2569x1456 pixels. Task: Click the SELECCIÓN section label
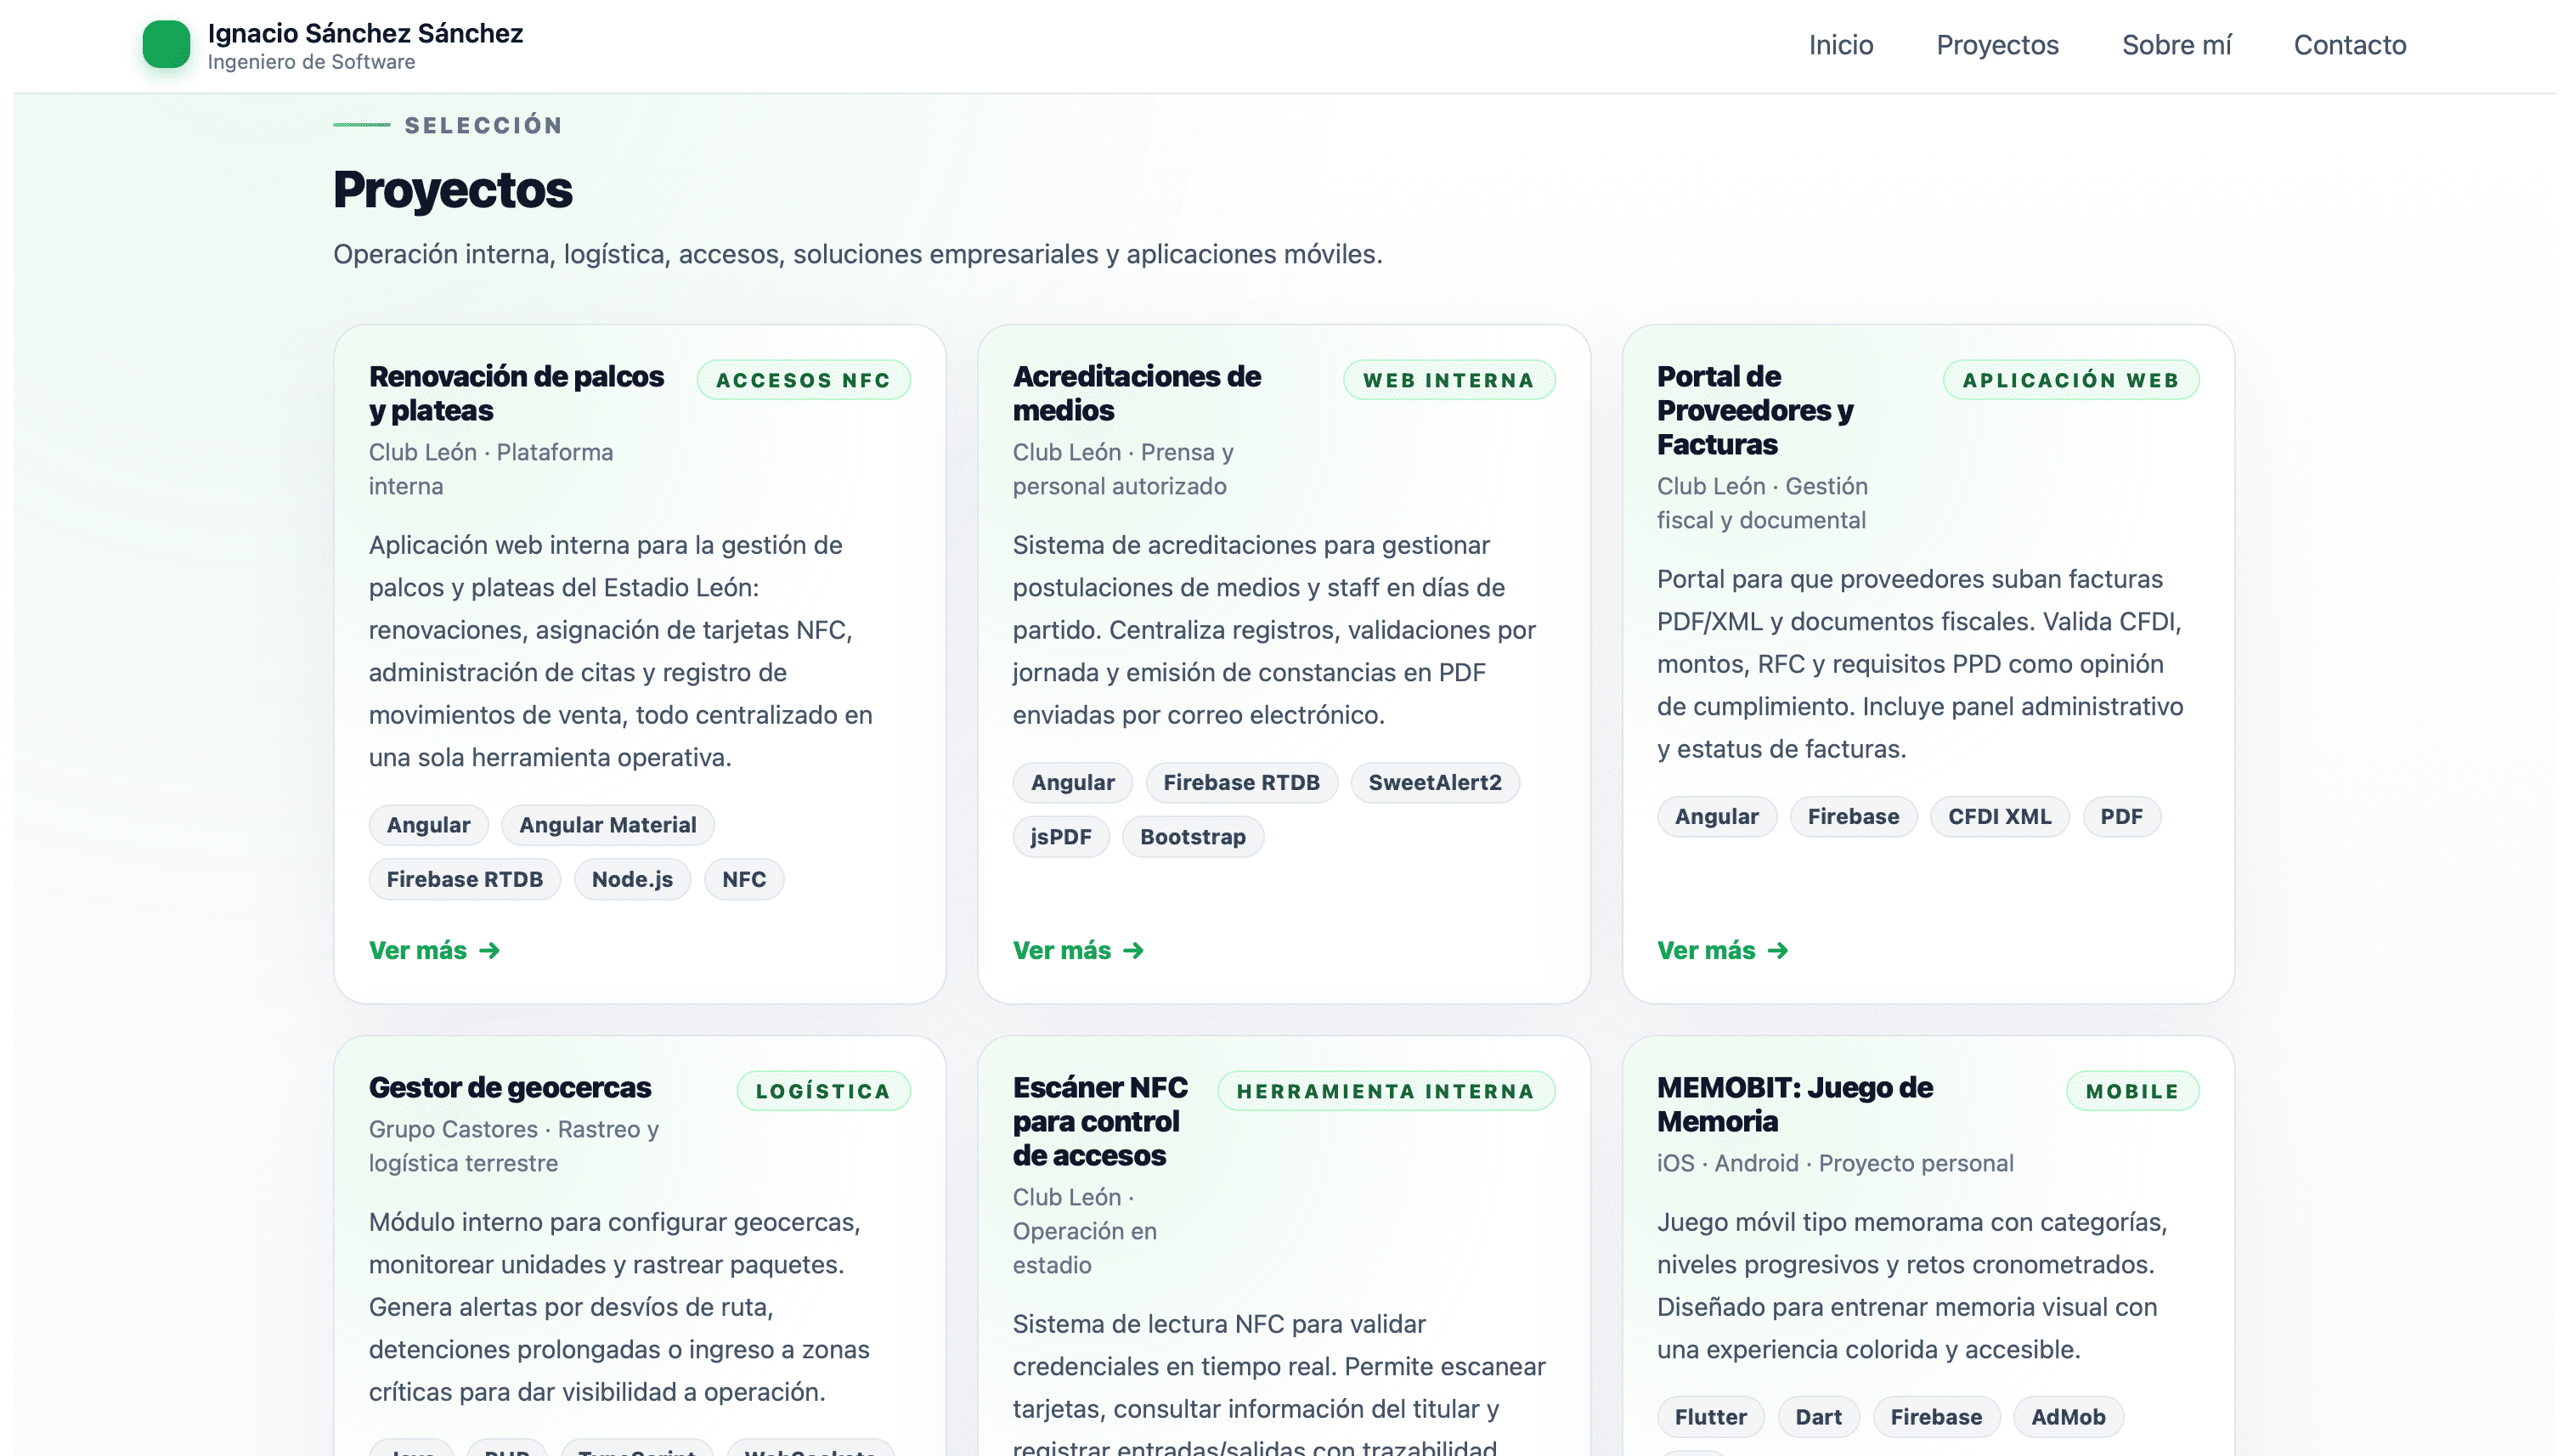pyautogui.click(x=483, y=125)
